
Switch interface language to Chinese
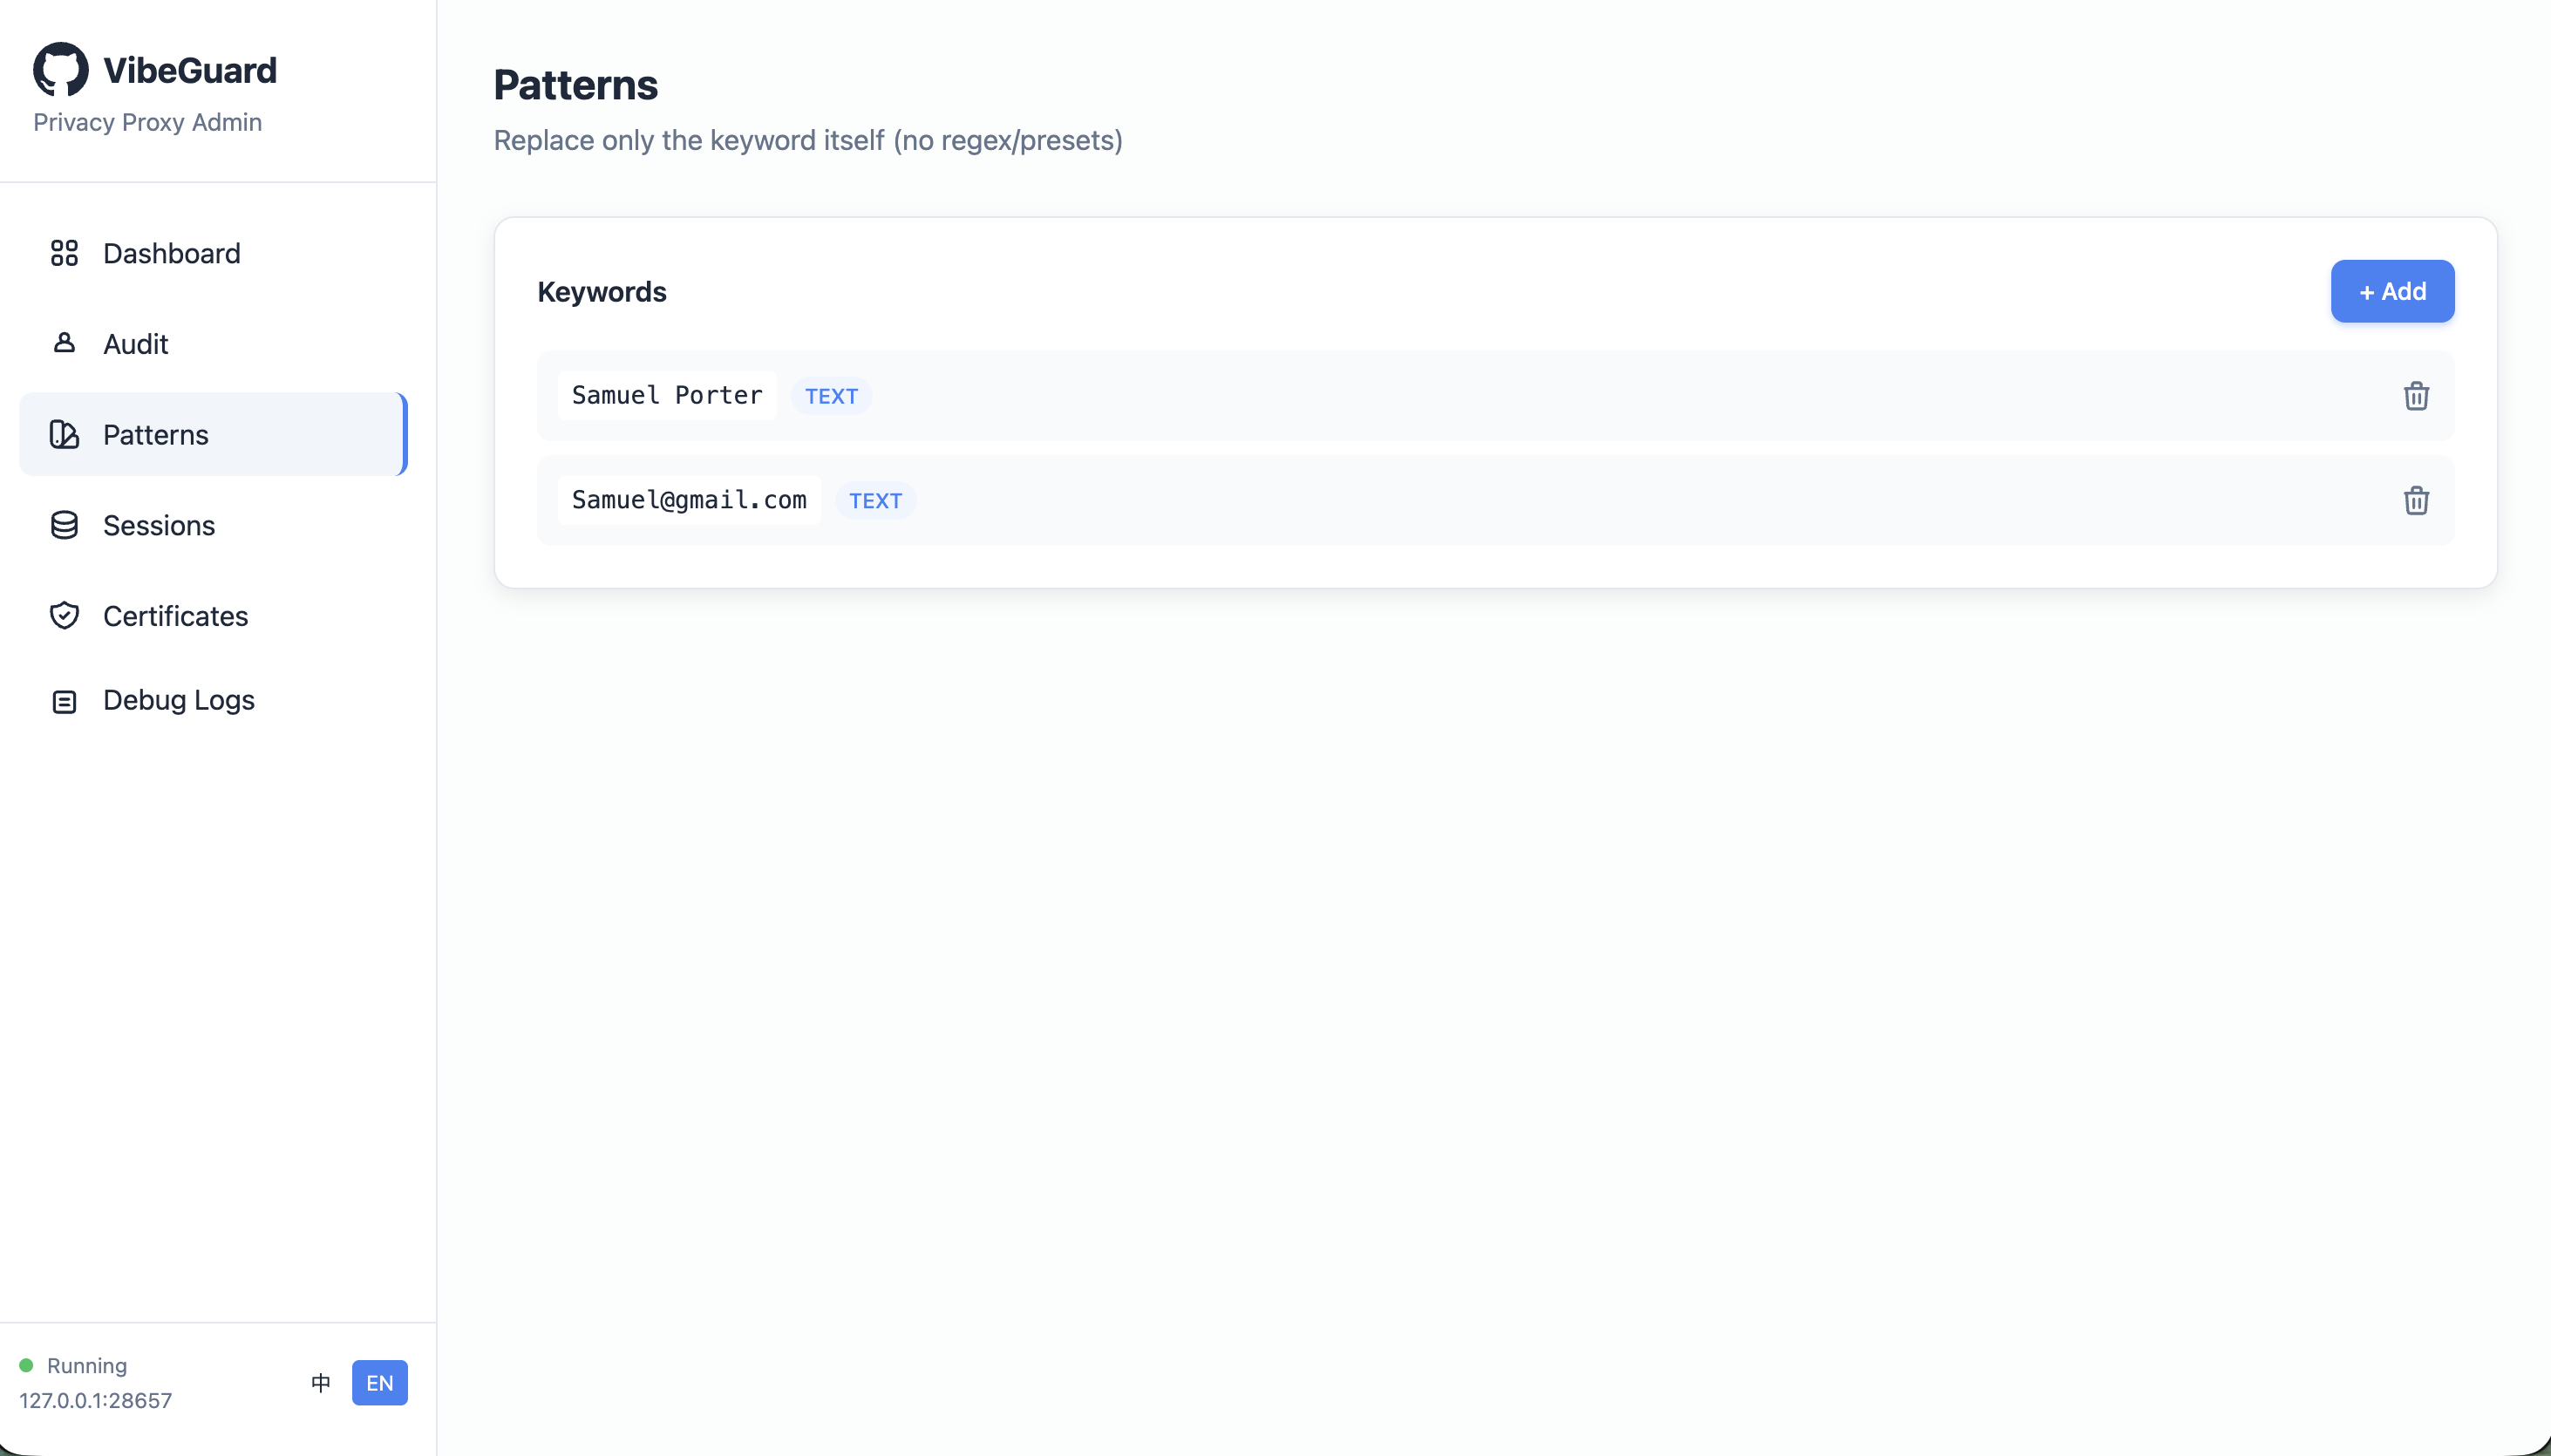(321, 1383)
